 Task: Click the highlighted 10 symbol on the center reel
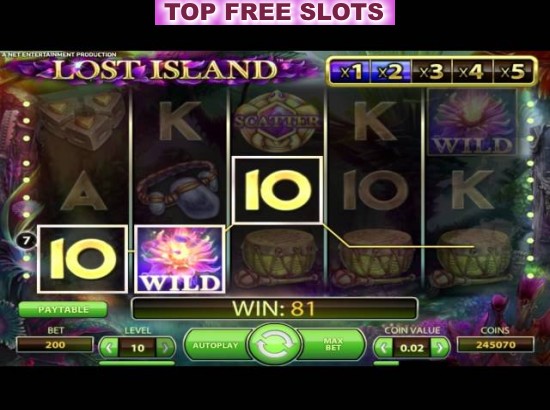[x=277, y=190]
